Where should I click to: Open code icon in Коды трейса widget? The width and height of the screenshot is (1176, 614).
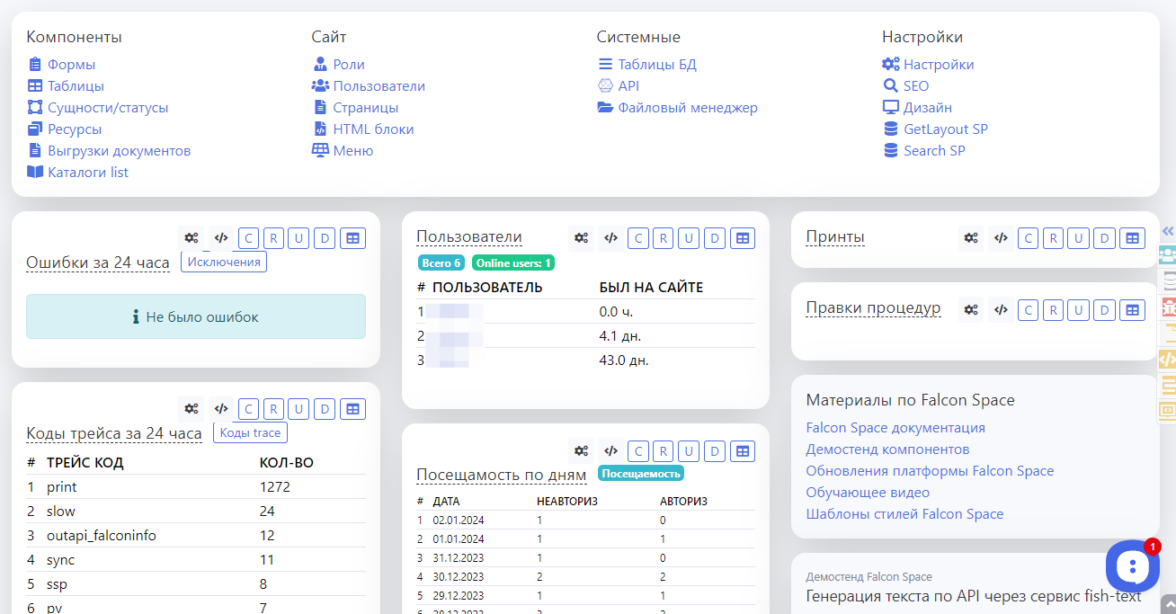tap(221, 409)
